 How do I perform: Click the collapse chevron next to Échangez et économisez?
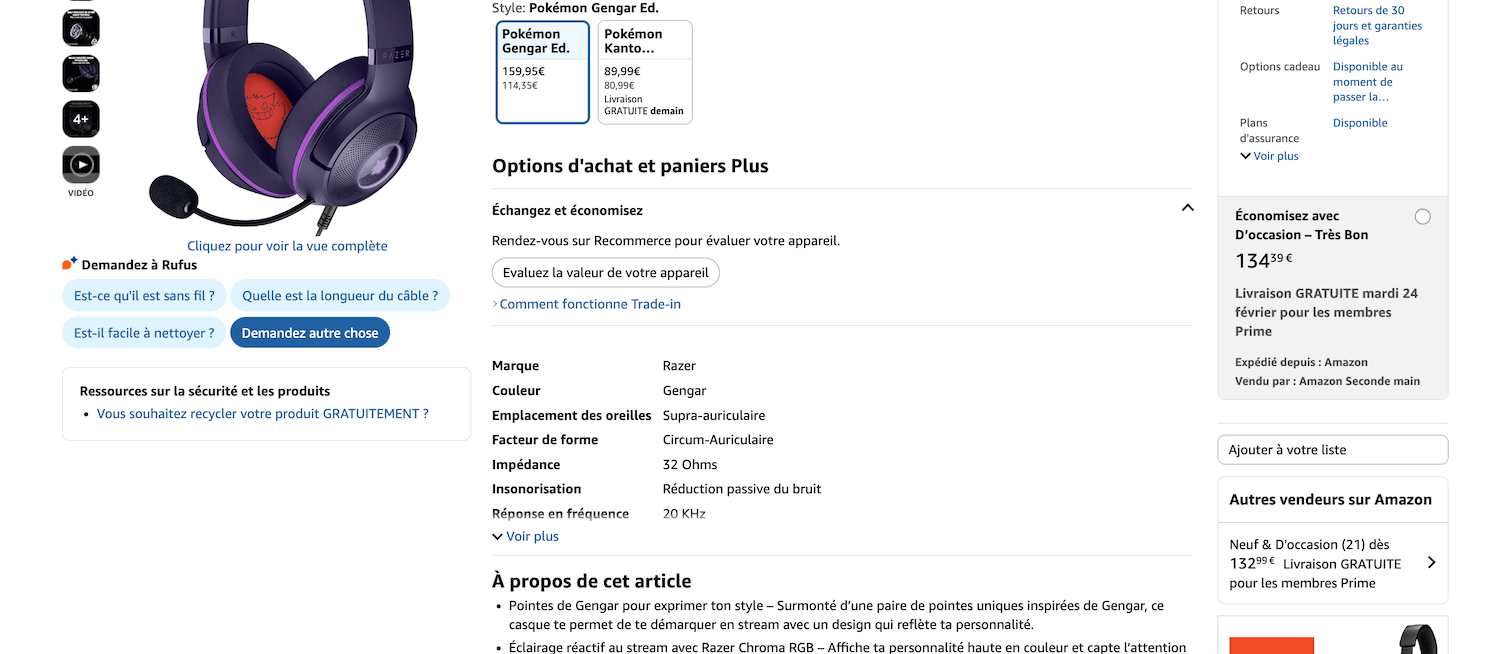click(x=1187, y=207)
